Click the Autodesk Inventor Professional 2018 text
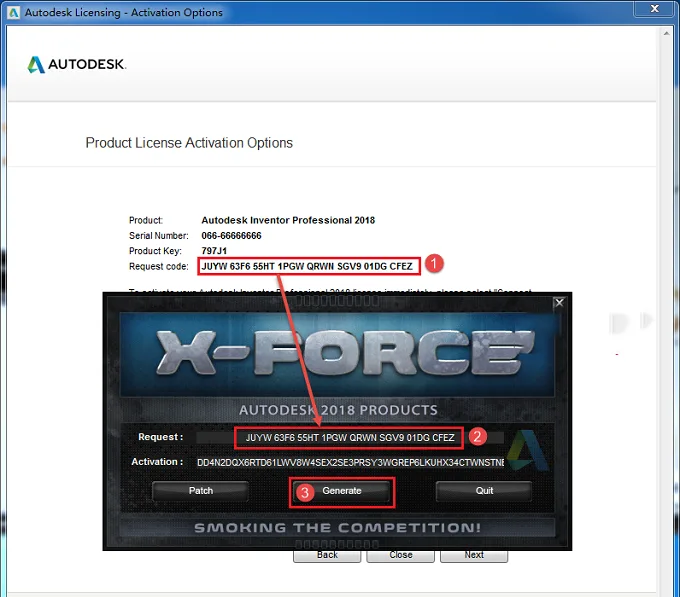The height and width of the screenshot is (597, 680). click(288, 220)
